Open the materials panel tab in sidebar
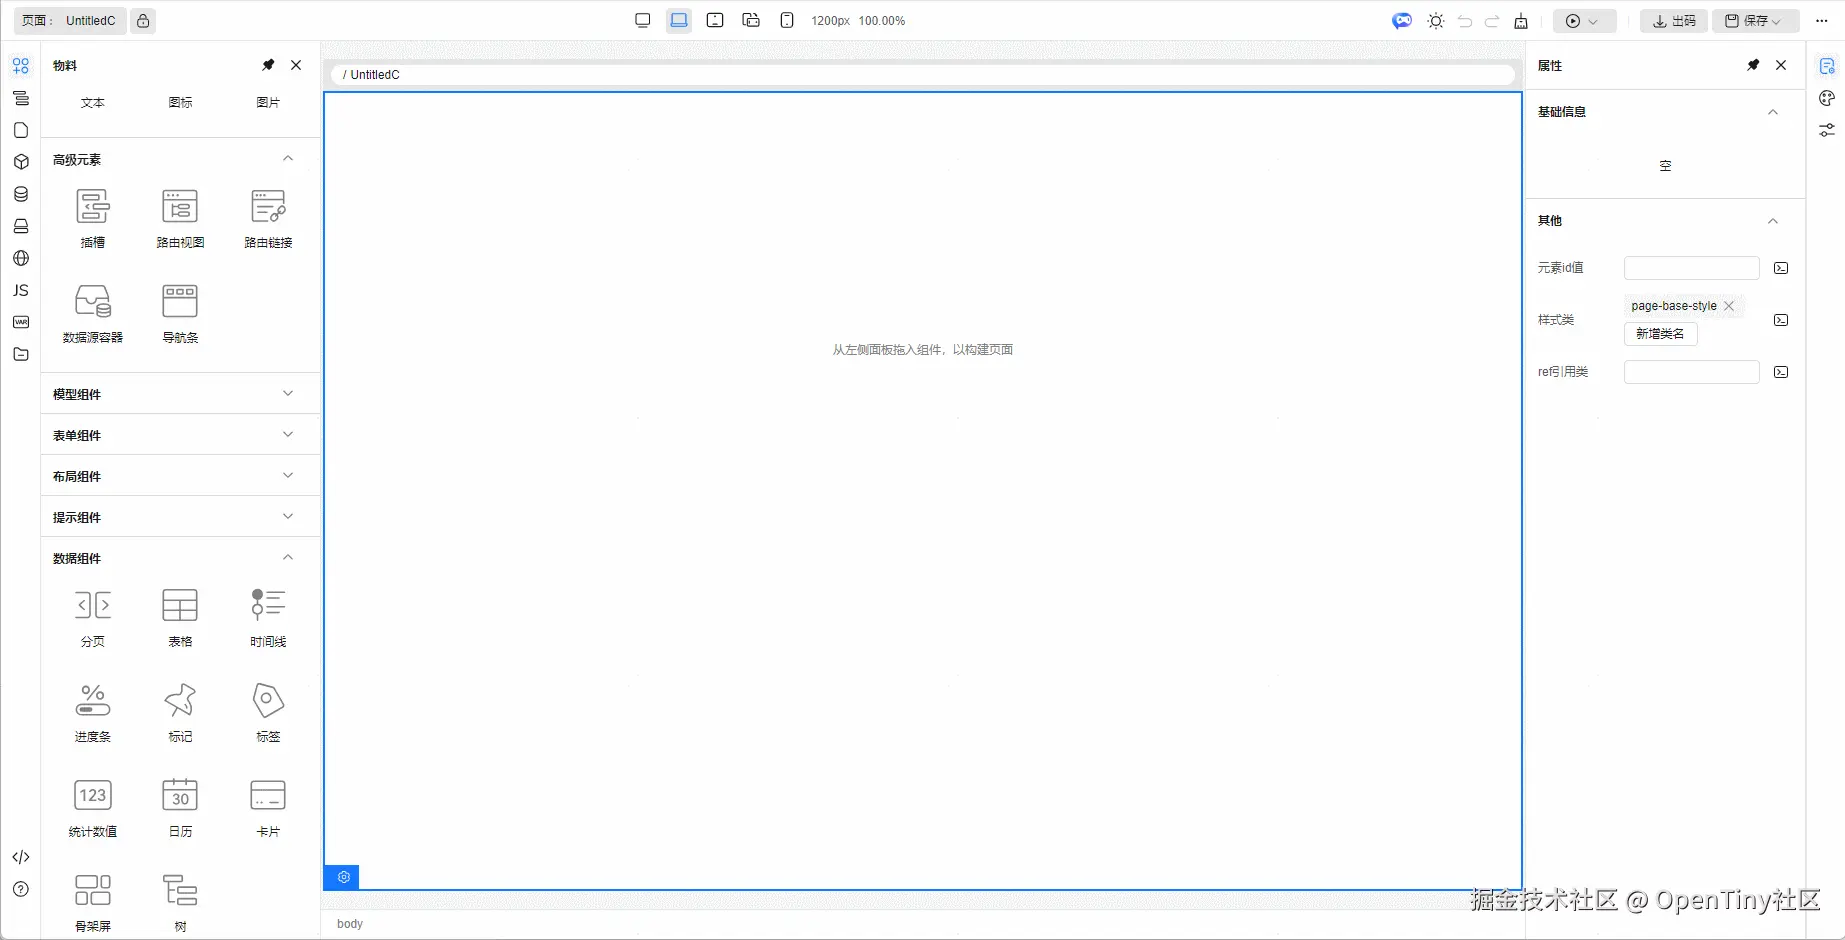This screenshot has height=940, width=1845. point(21,66)
